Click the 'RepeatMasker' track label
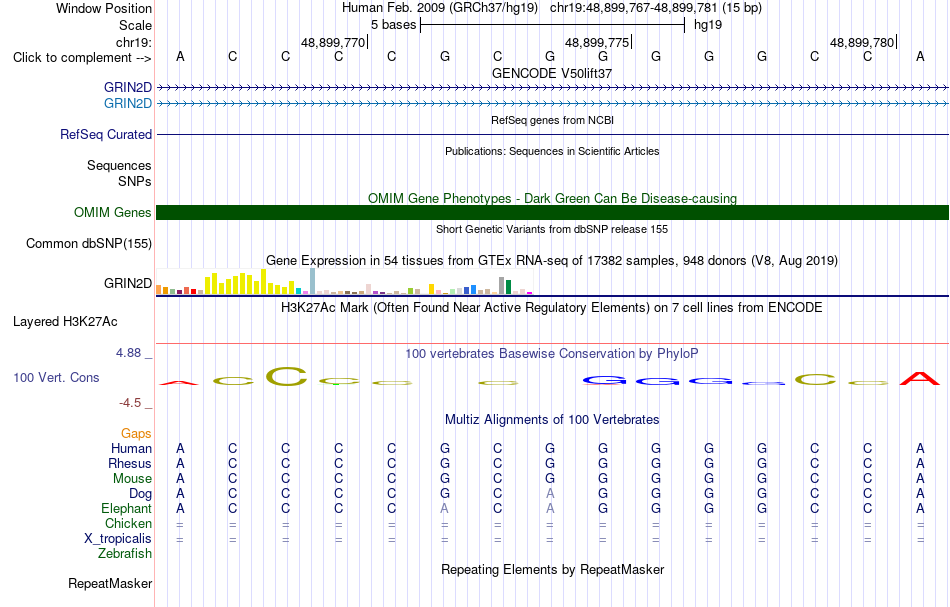 [x=110, y=583]
